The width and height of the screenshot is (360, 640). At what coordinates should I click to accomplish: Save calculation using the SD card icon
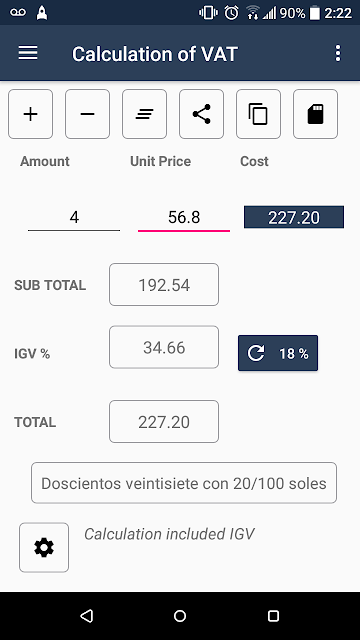tap(316, 114)
